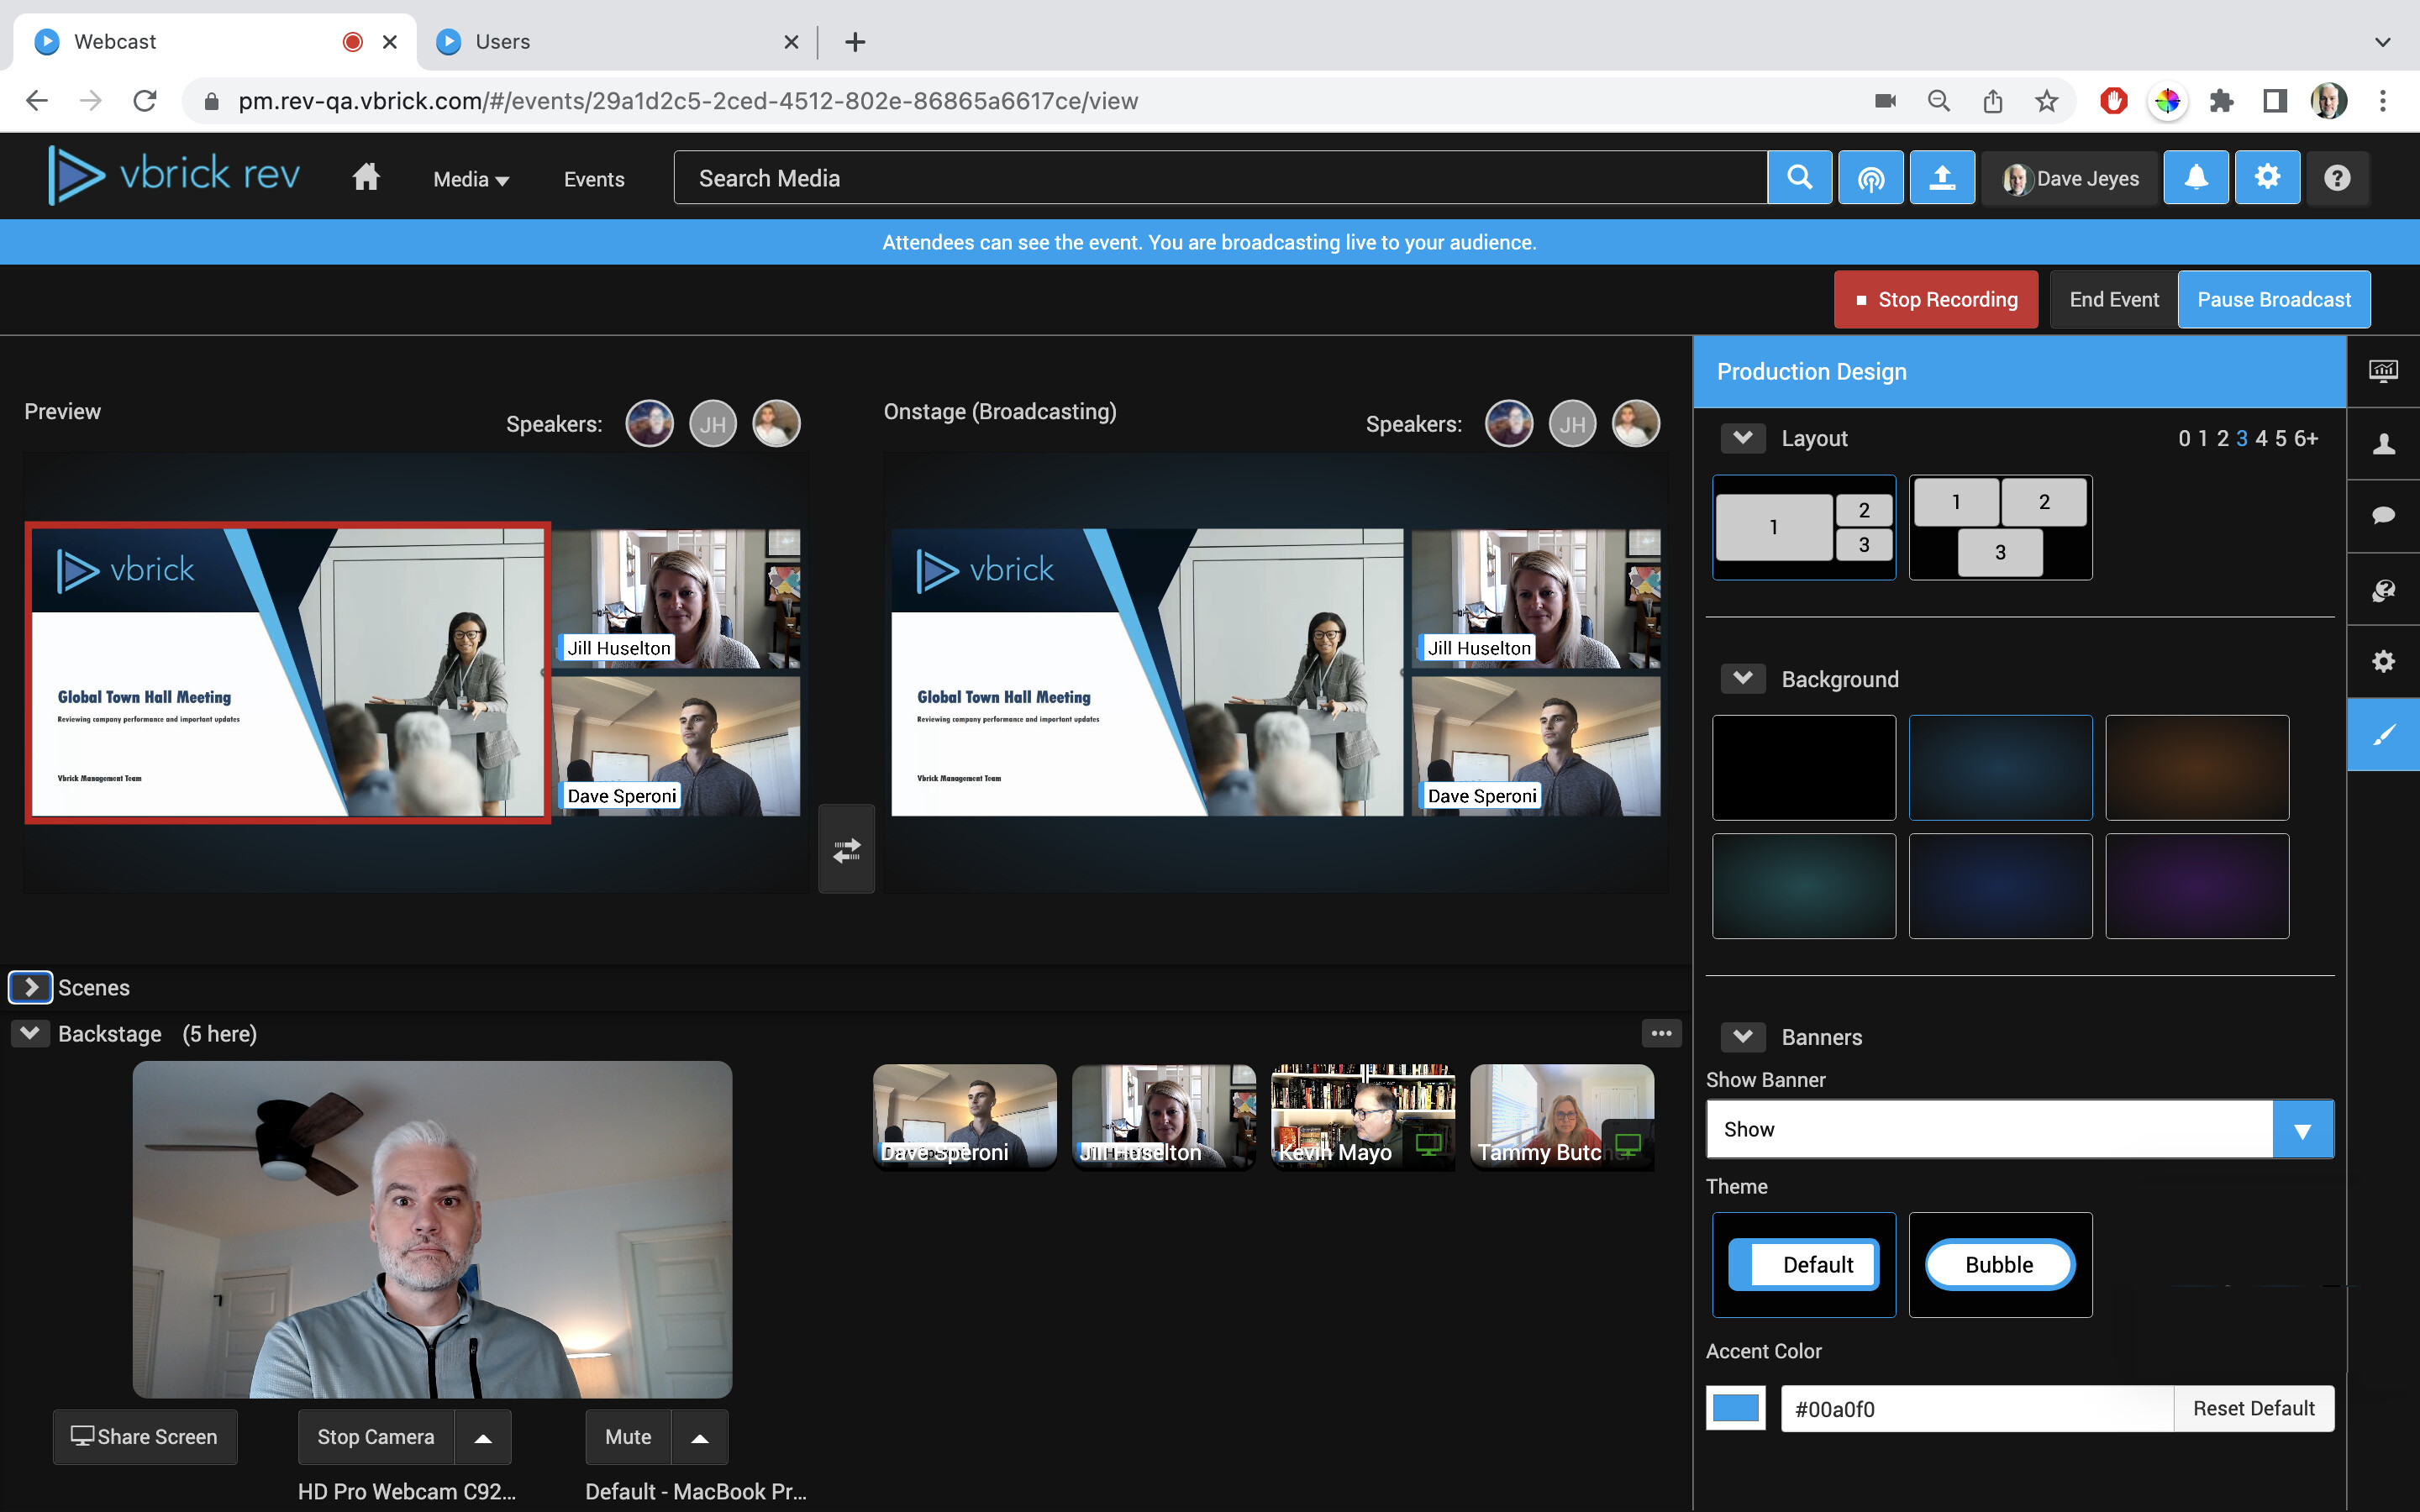Collapse the Banners section

click(1742, 1036)
